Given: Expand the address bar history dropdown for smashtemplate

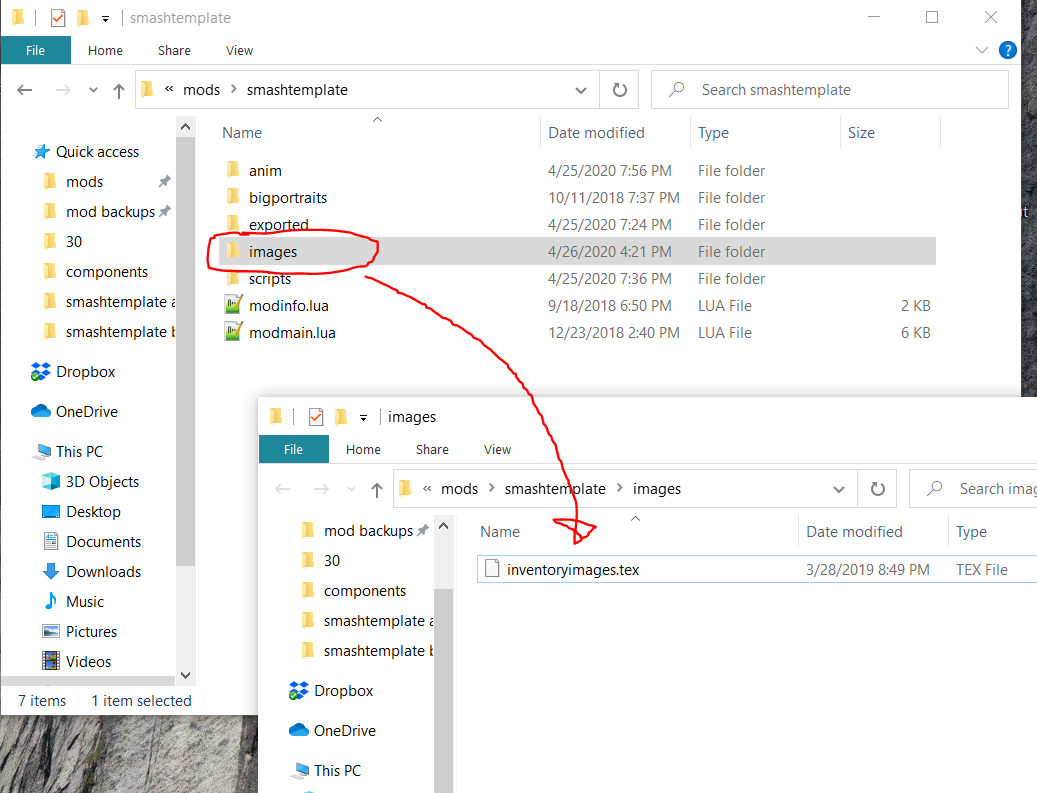Looking at the screenshot, I should pyautogui.click(x=581, y=90).
